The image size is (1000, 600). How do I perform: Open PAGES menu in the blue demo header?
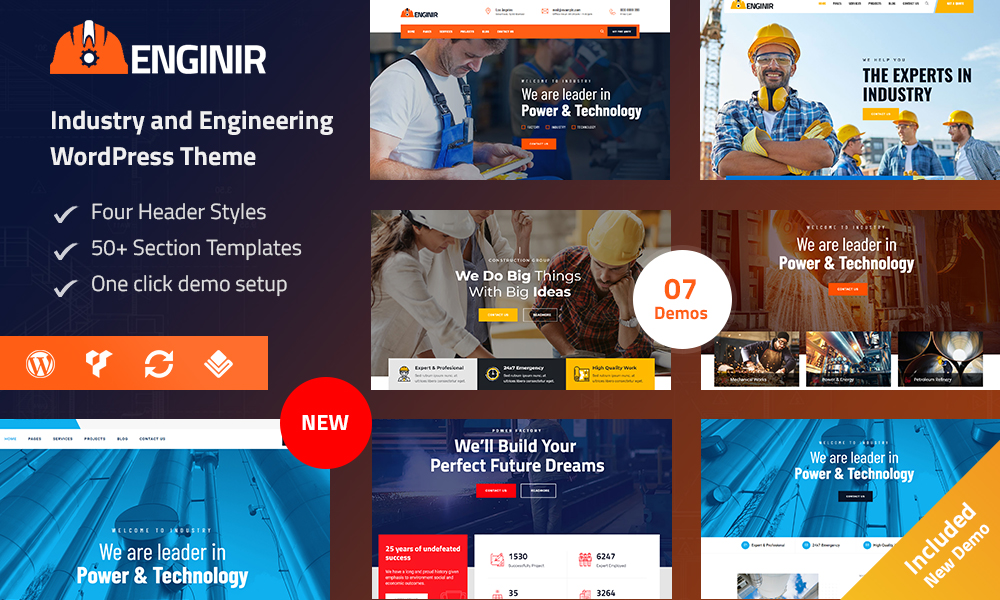tap(35, 439)
